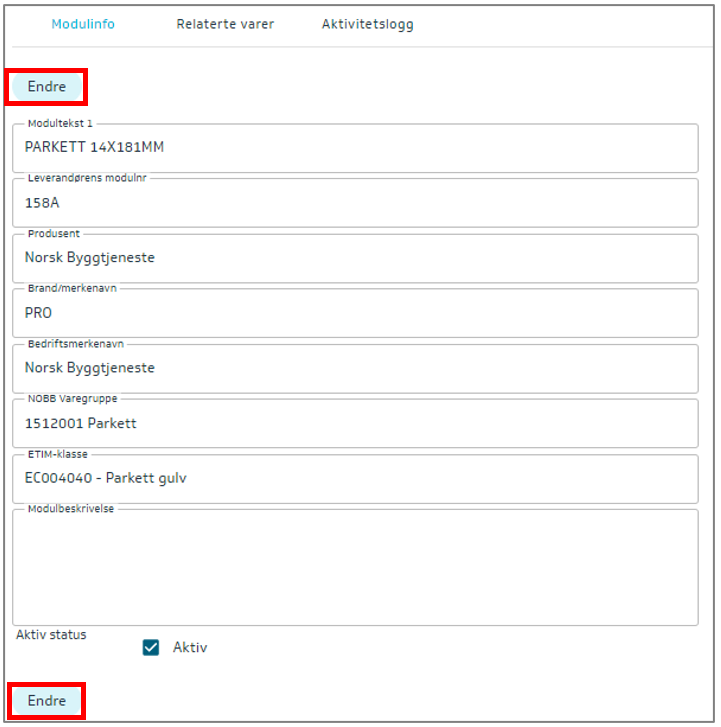Select the Produsent input field
Screen dimensions: 721x727
pos(355,258)
